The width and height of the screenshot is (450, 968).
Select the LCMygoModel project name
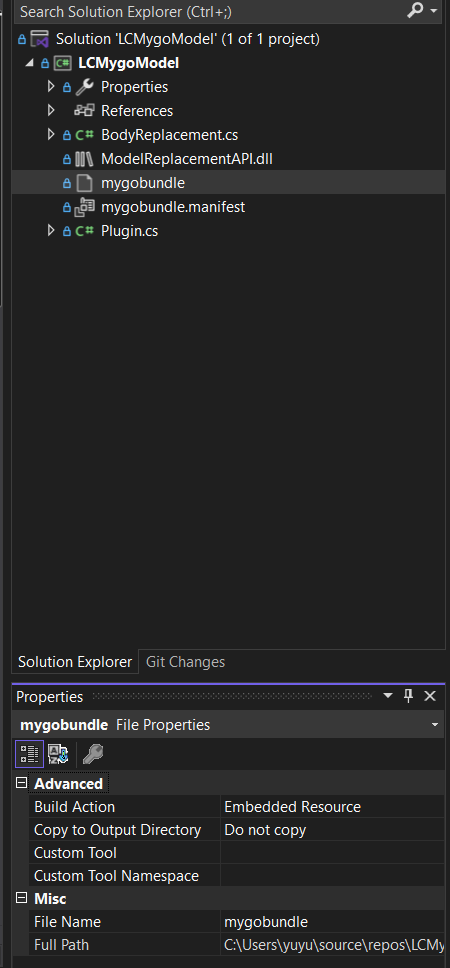[129, 64]
